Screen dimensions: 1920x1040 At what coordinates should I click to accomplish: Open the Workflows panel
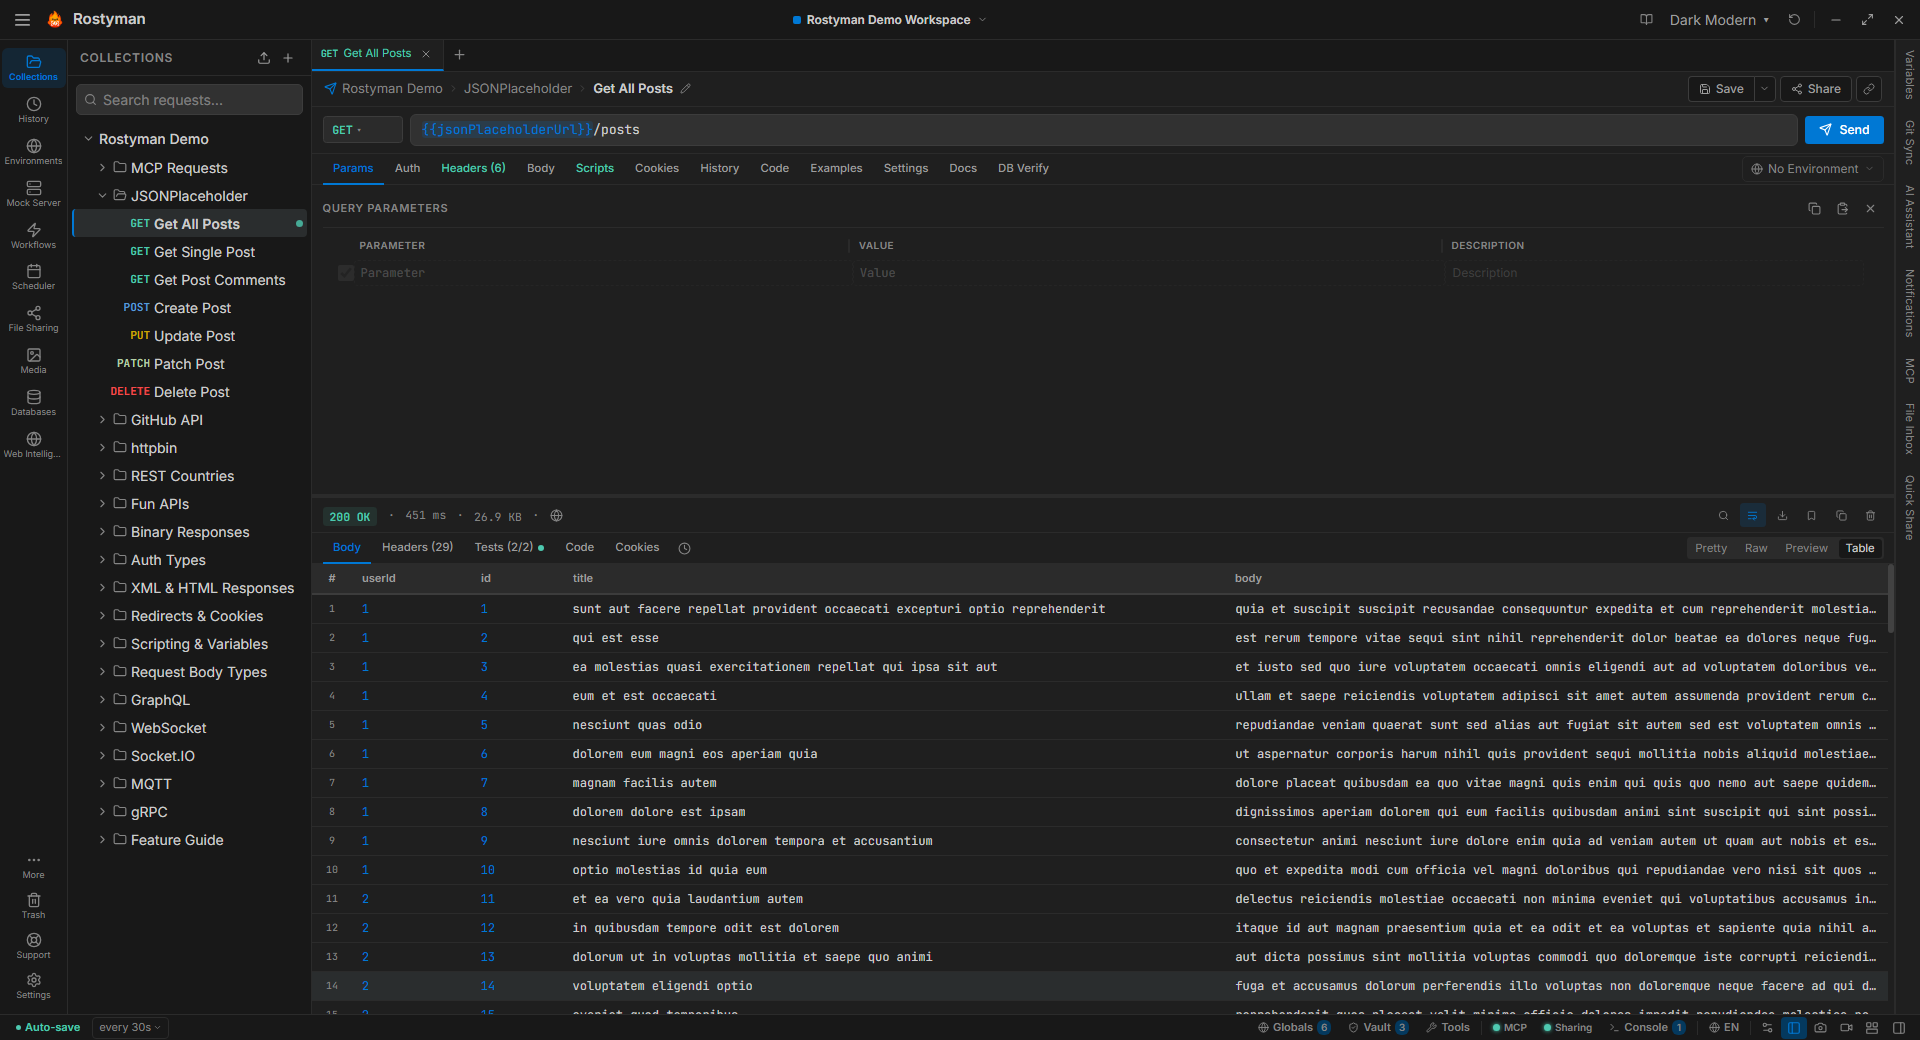pyautogui.click(x=33, y=235)
